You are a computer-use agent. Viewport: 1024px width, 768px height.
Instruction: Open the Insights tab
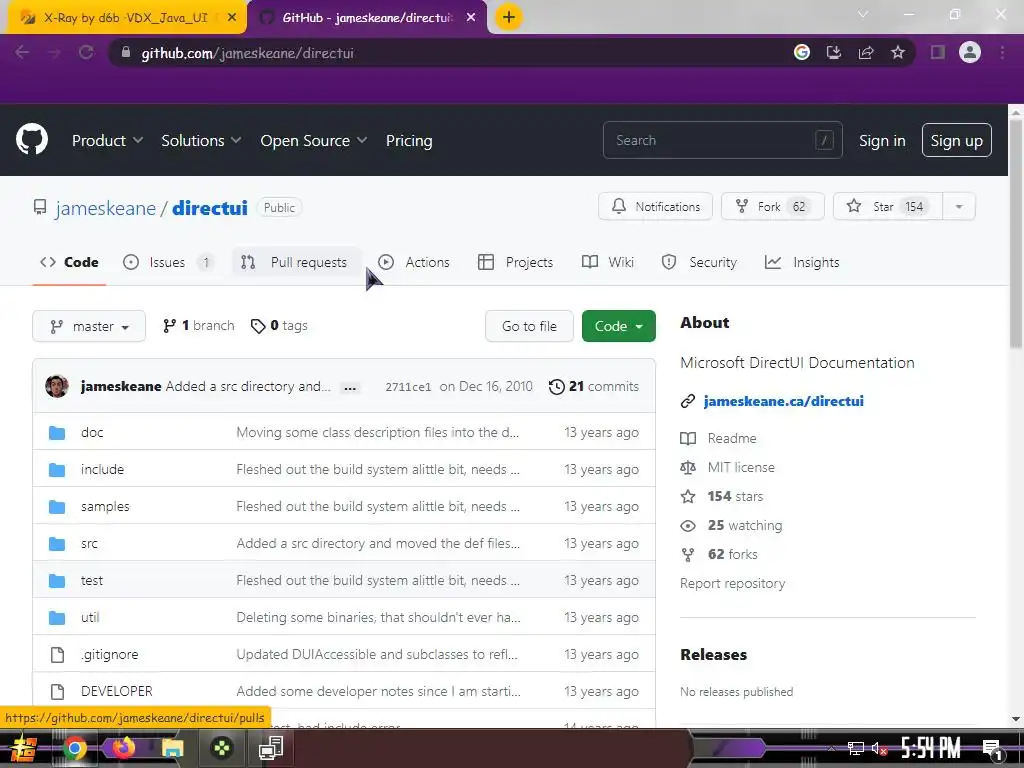(803, 262)
